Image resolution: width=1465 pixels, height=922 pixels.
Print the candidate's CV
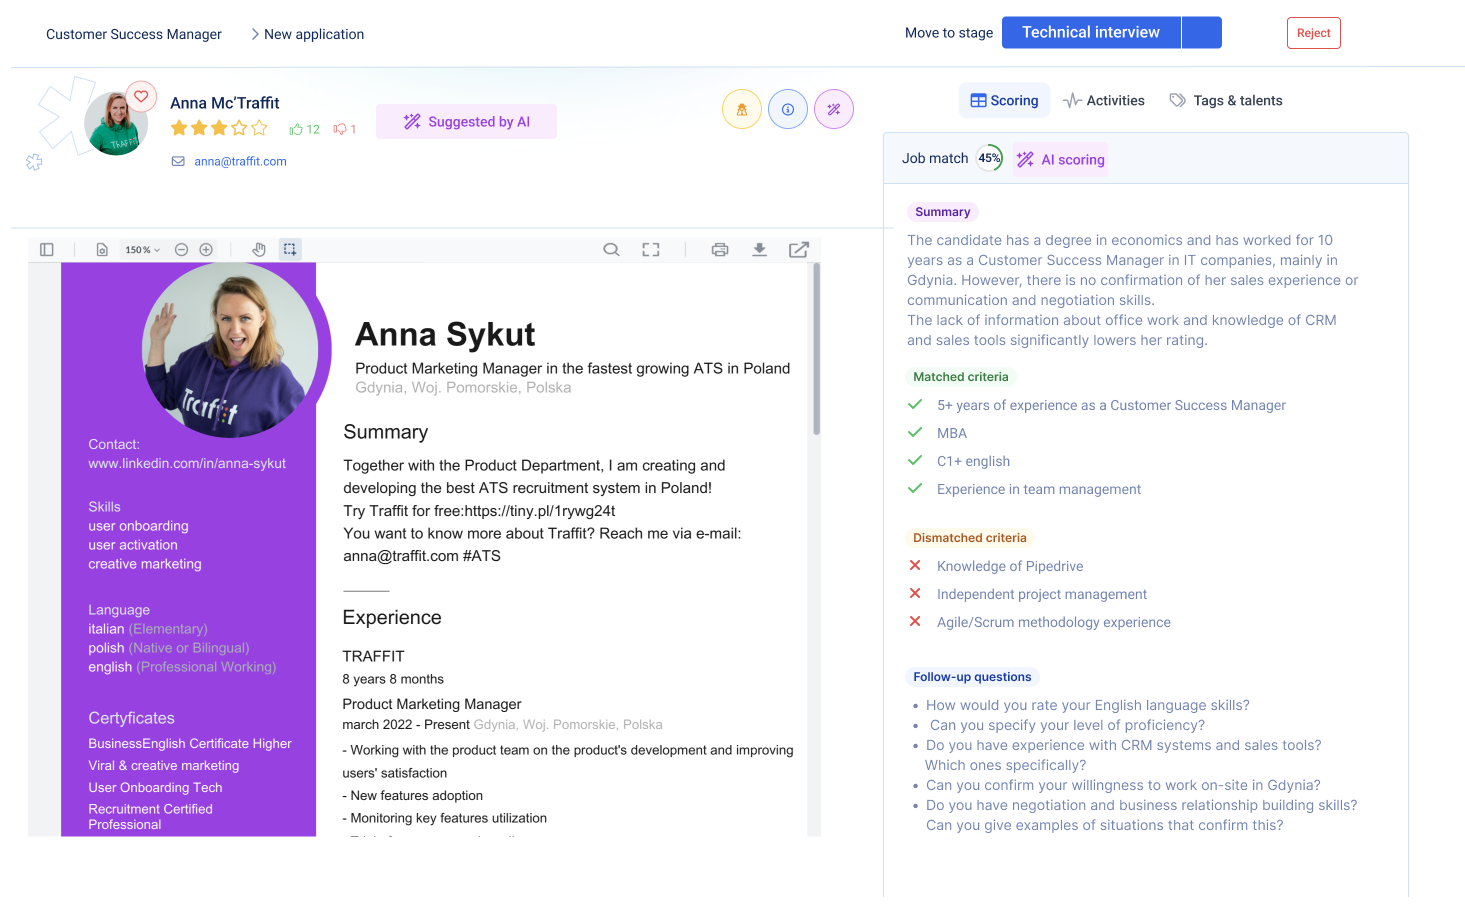point(720,250)
